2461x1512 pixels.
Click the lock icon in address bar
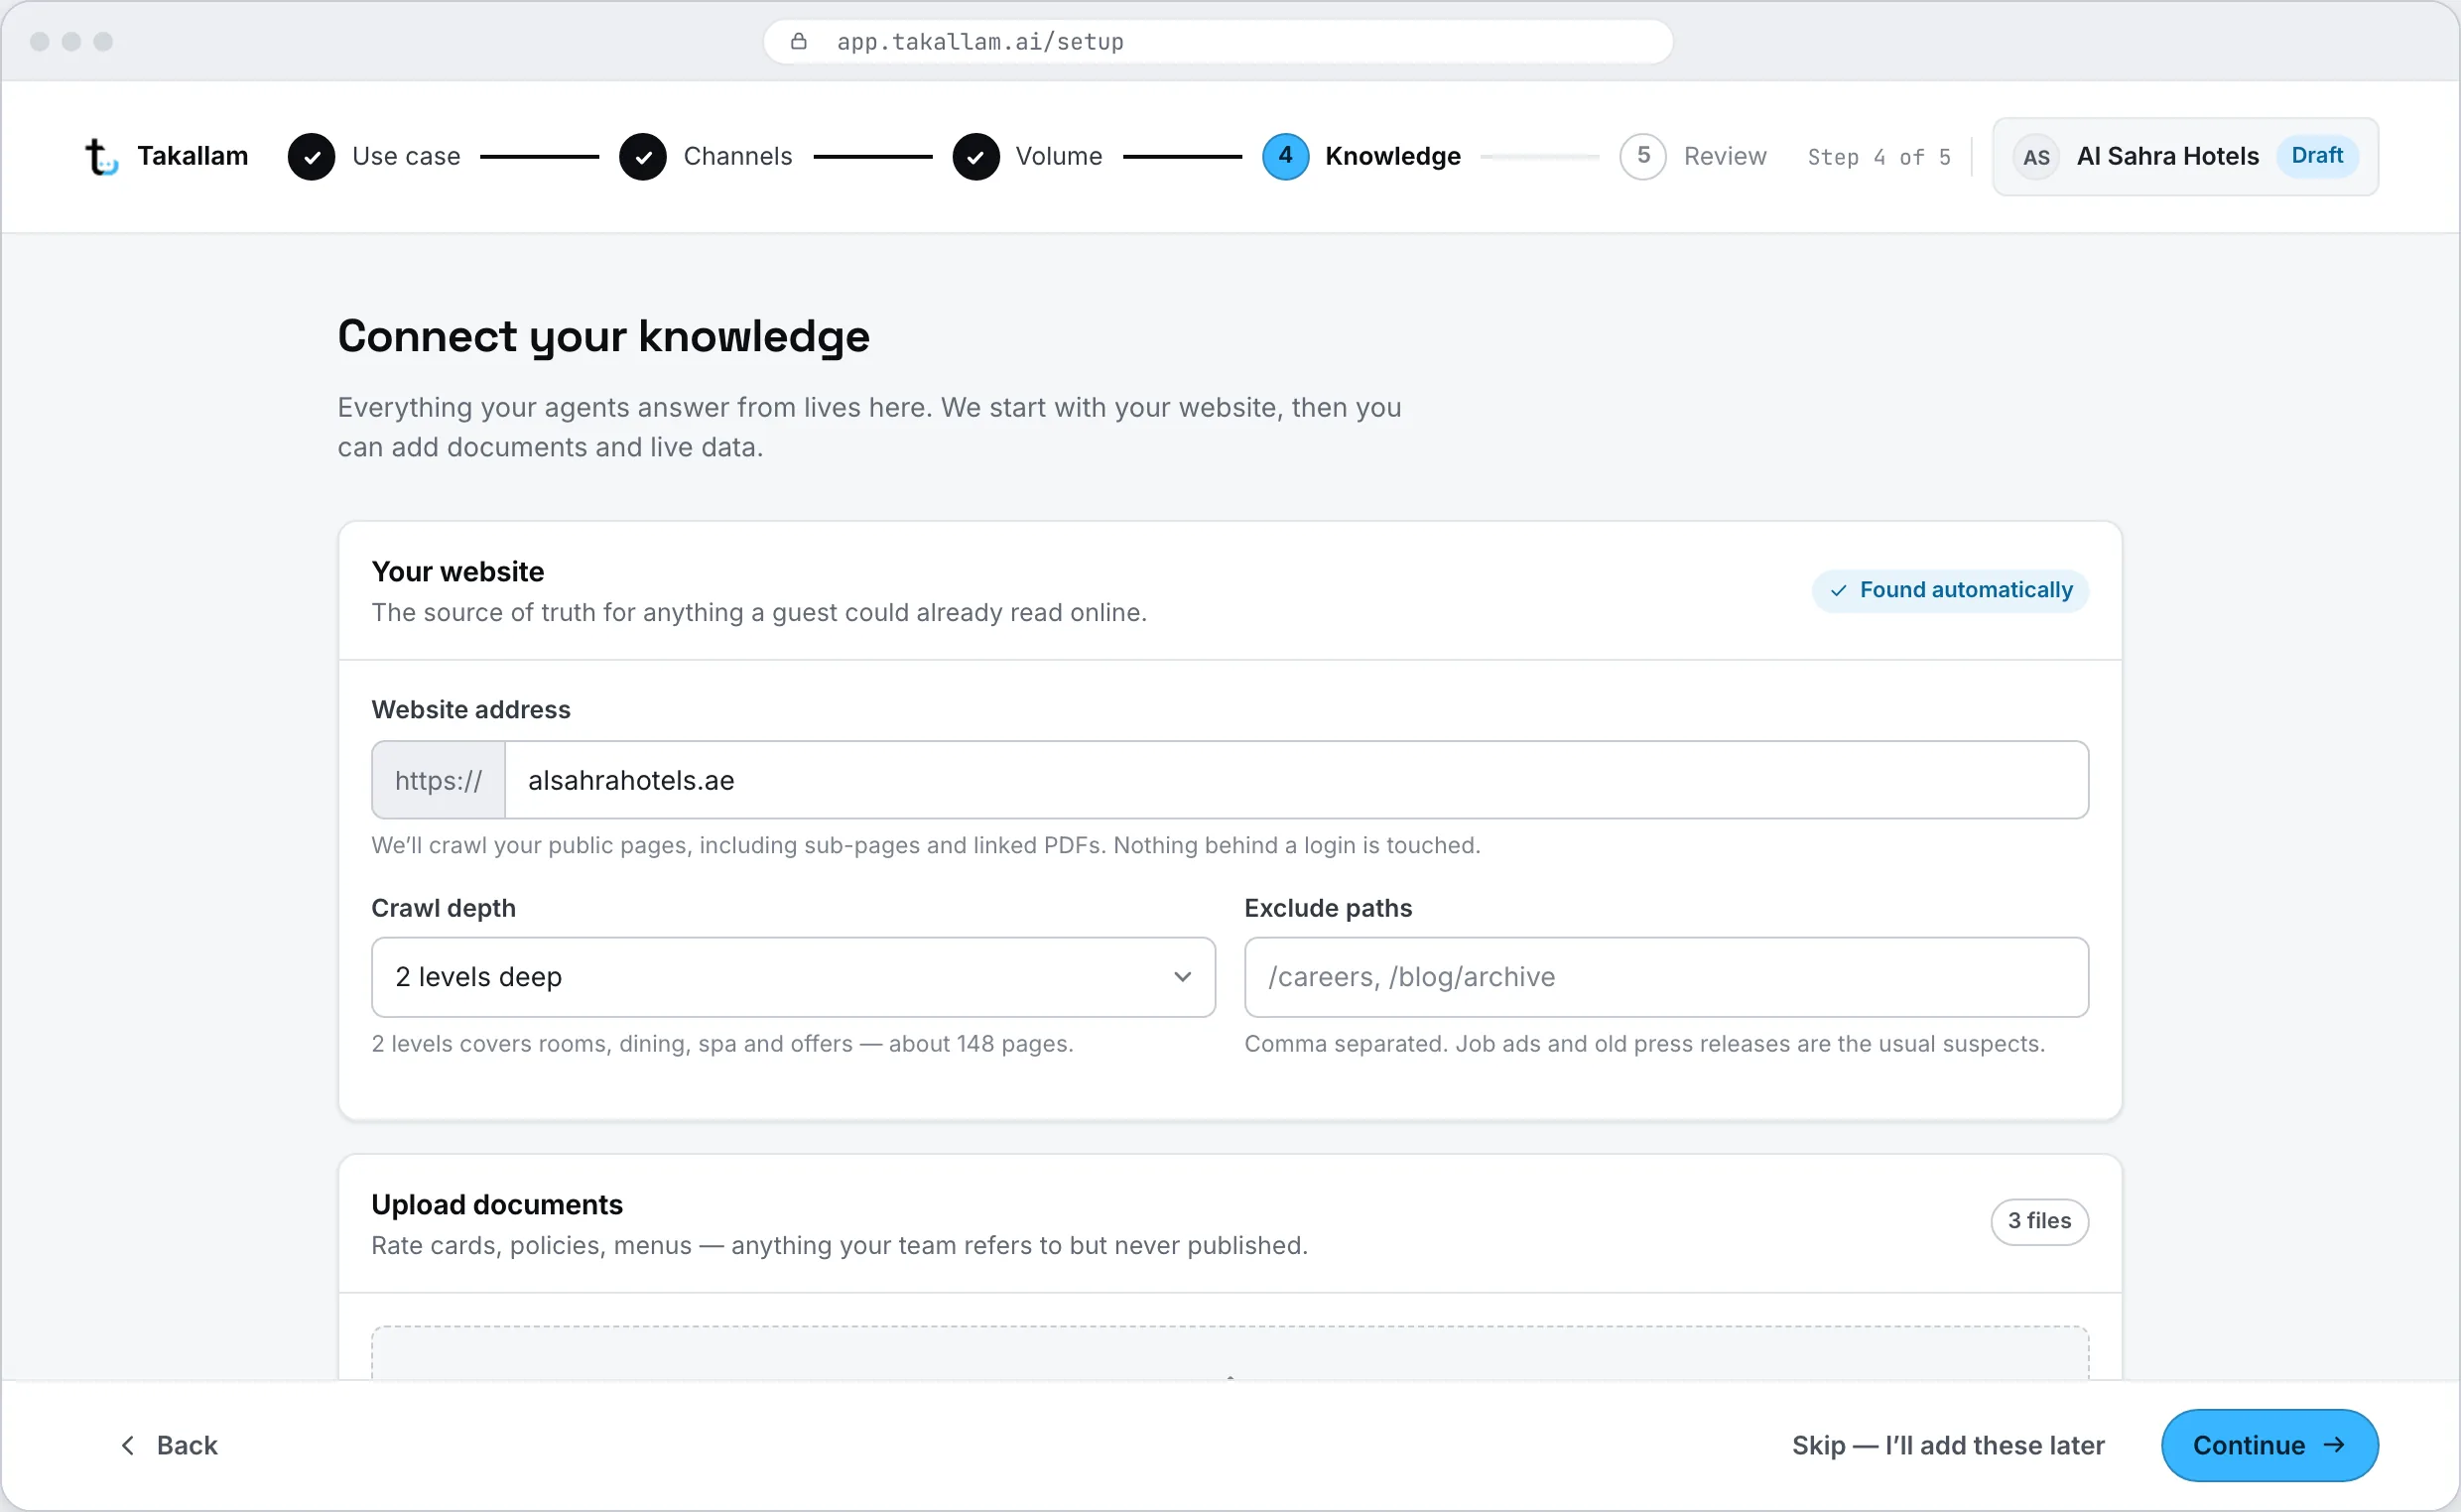click(798, 41)
